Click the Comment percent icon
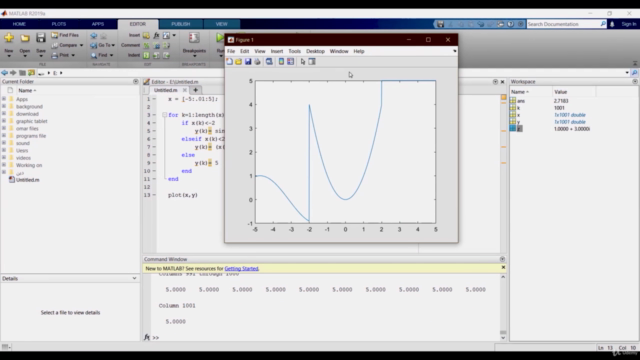 point(146,45)
